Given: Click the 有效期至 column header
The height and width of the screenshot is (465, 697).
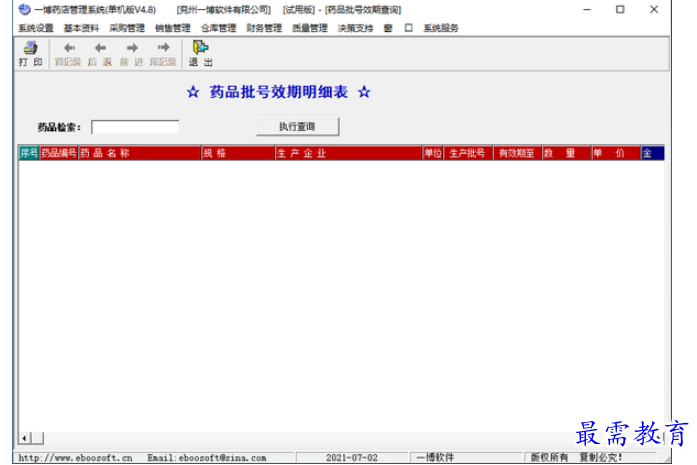Looking at the screenshot, I should pos(517,153).
